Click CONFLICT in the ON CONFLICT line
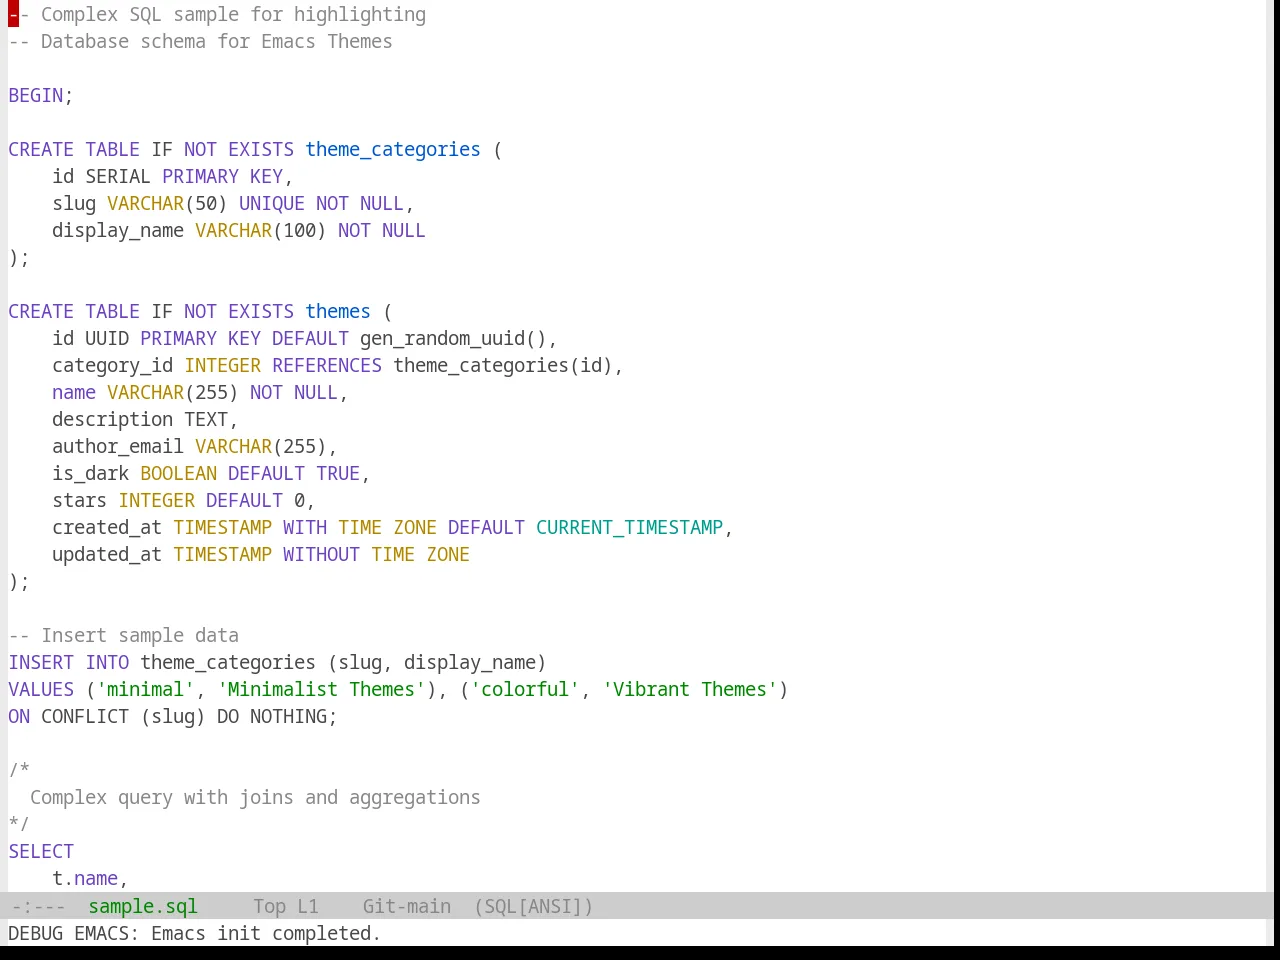The width and height of the screenshot is (1280, 960). click(85, 716)
